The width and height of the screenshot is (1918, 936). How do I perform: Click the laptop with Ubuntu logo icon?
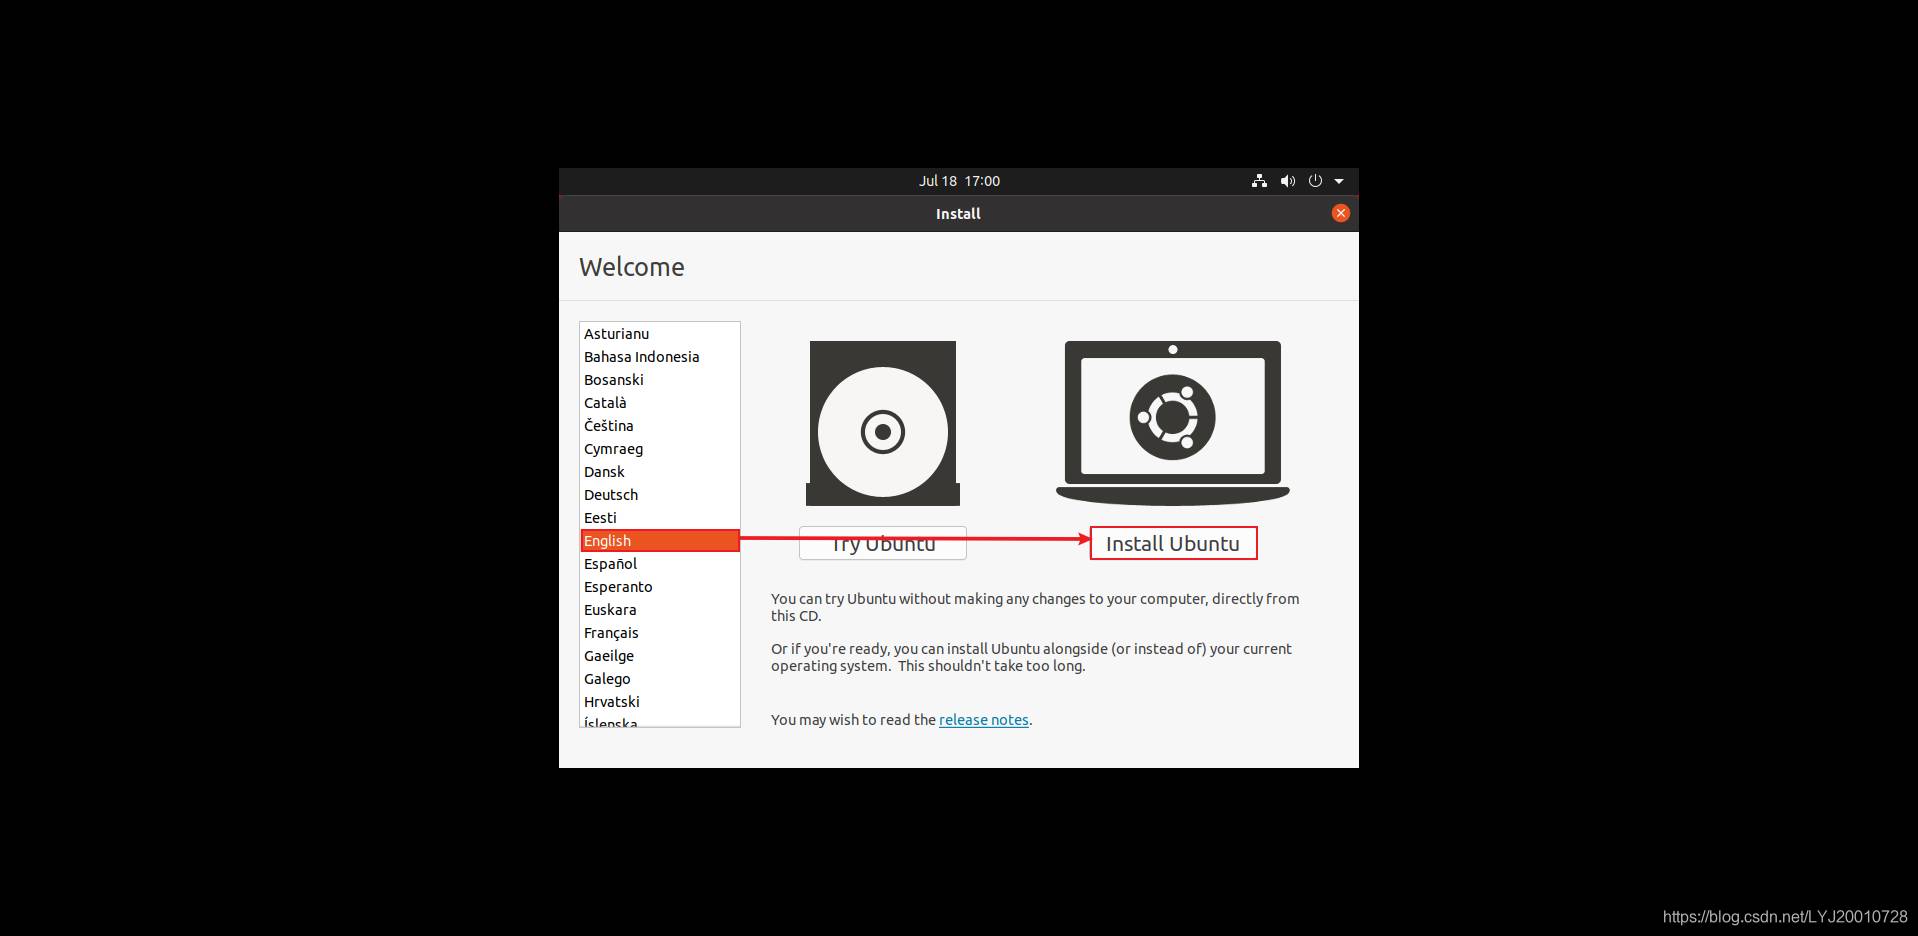1173,423
